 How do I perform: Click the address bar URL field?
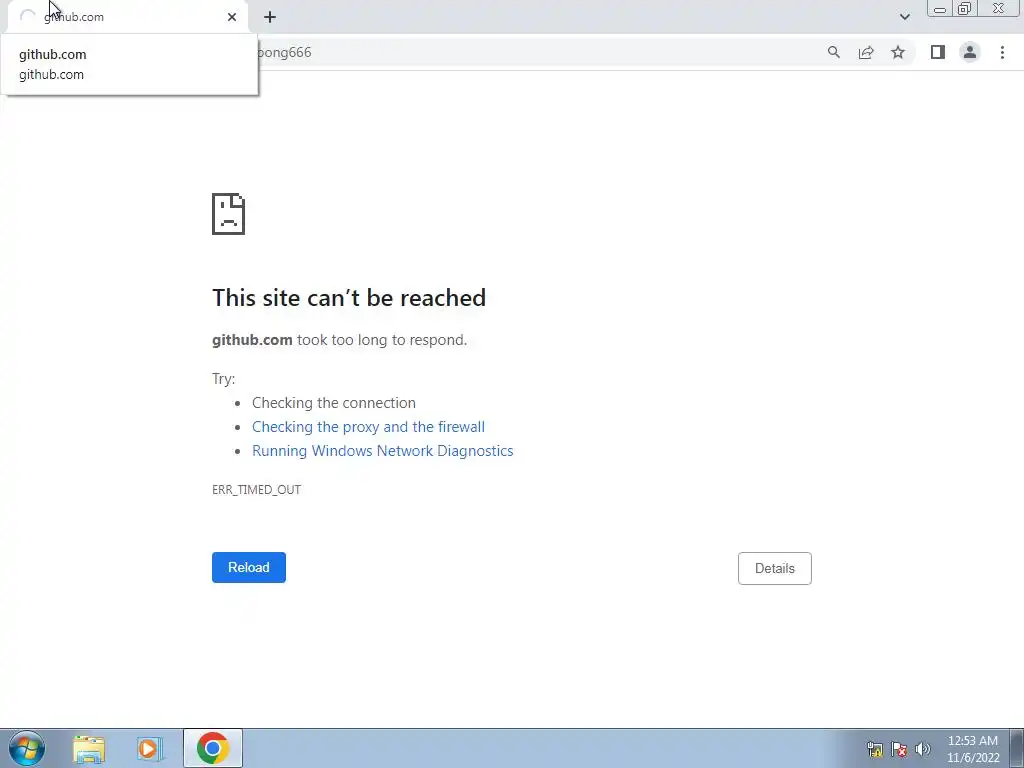tap(536, 52)
